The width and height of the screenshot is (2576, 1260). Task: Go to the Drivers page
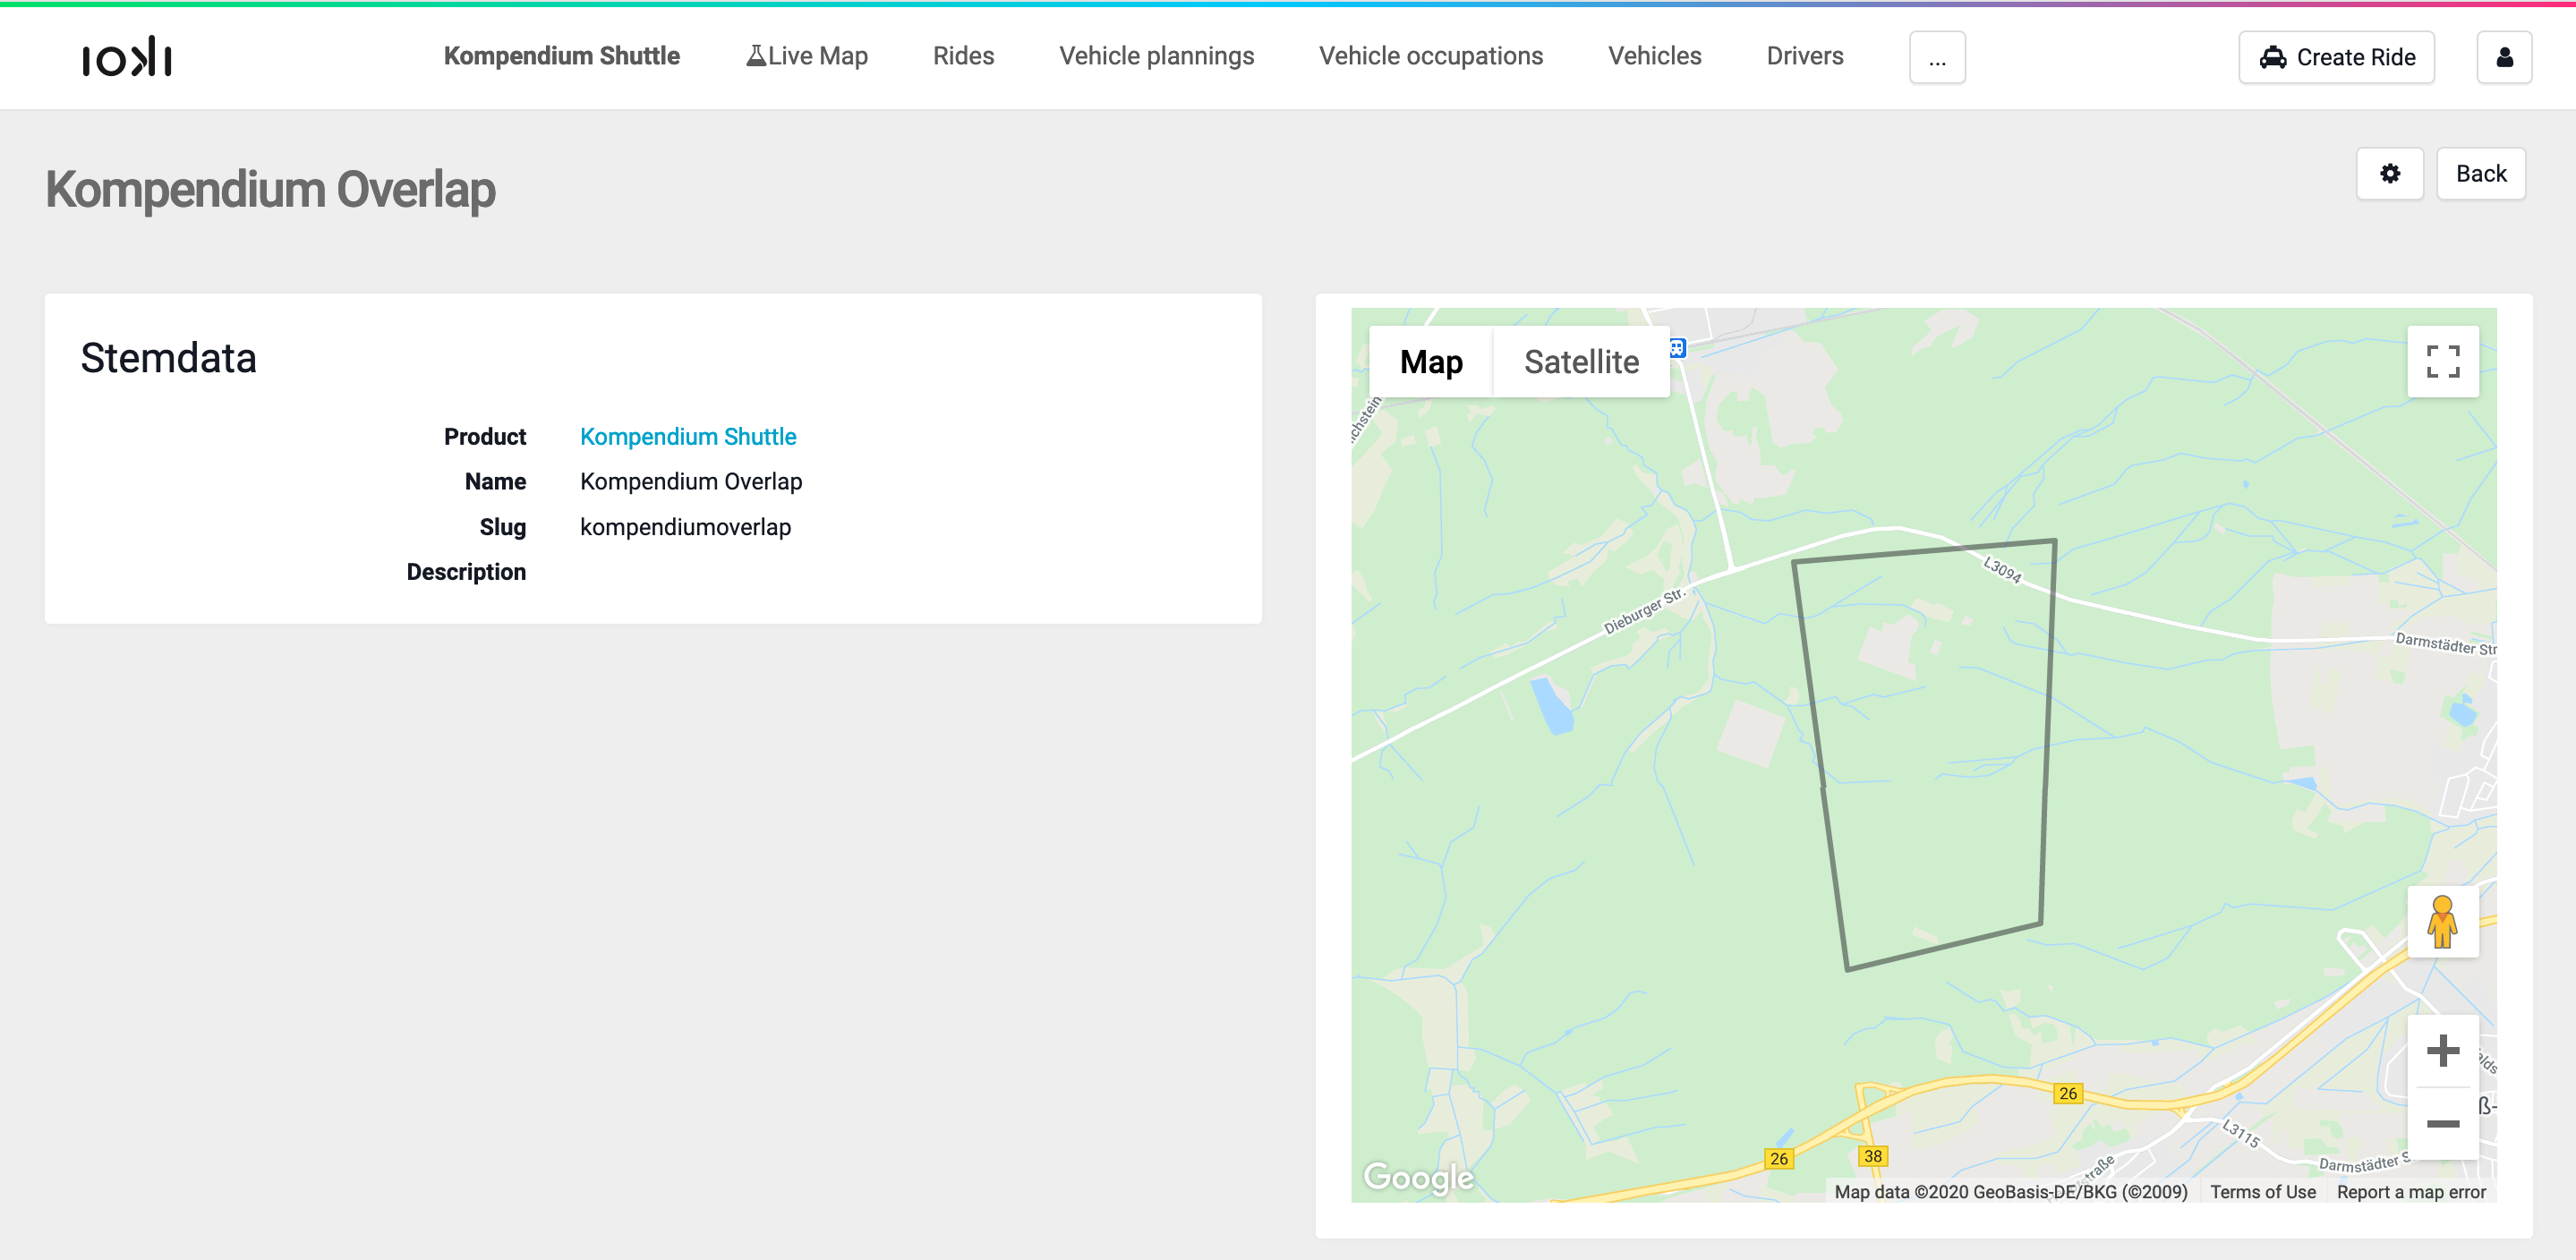(x=1805, y=56)
